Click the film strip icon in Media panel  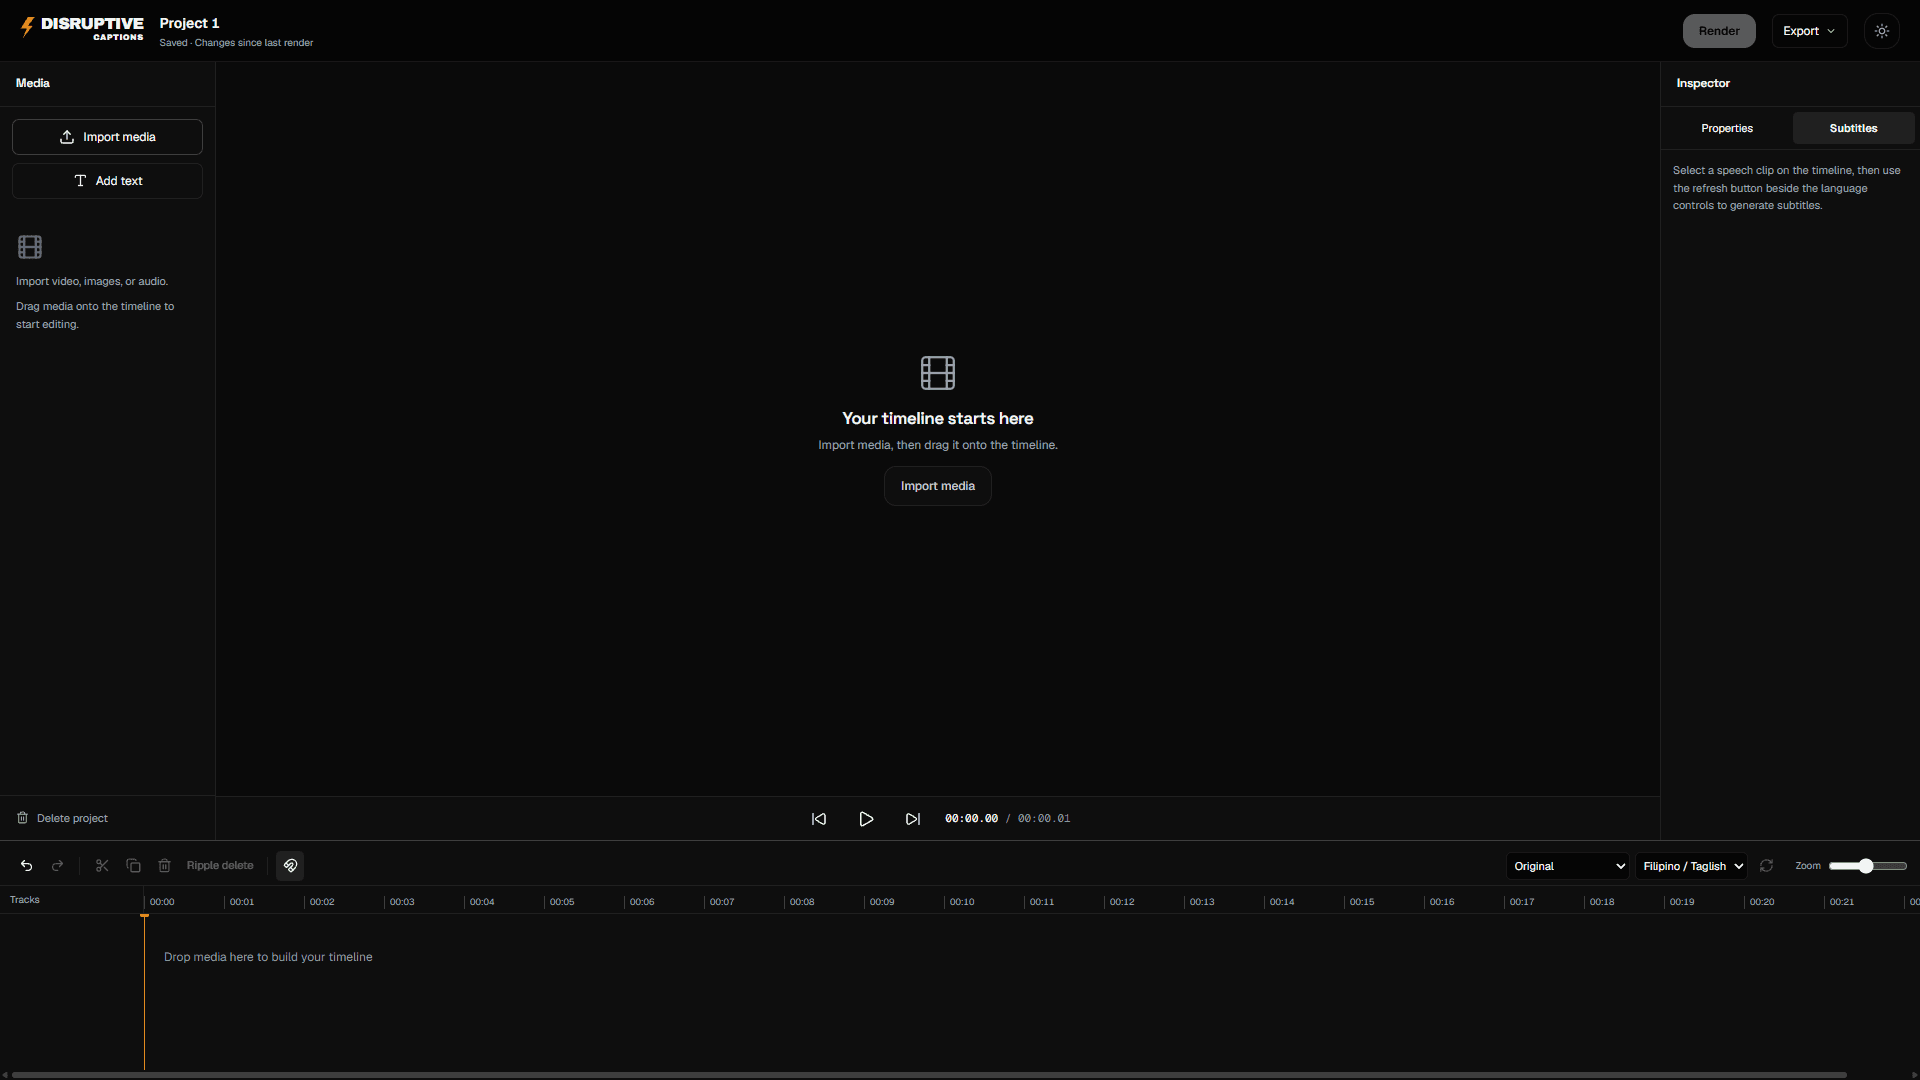pos(30,247)
